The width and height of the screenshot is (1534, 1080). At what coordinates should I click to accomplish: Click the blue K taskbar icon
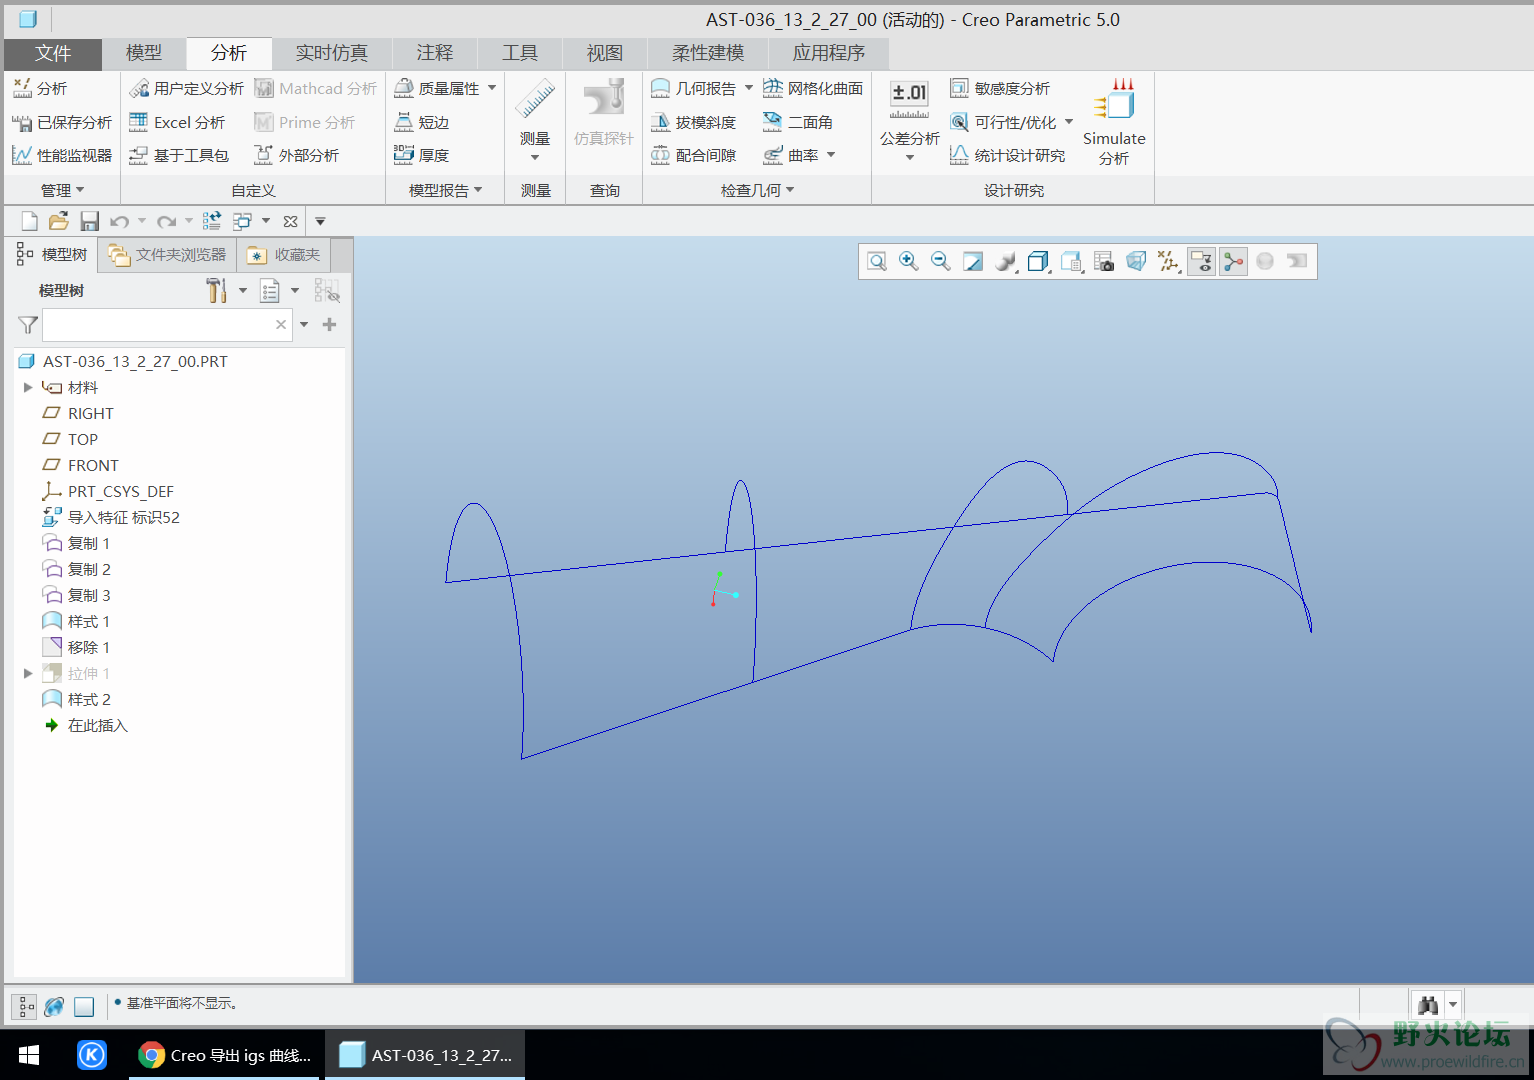[x=92, y=1055]
